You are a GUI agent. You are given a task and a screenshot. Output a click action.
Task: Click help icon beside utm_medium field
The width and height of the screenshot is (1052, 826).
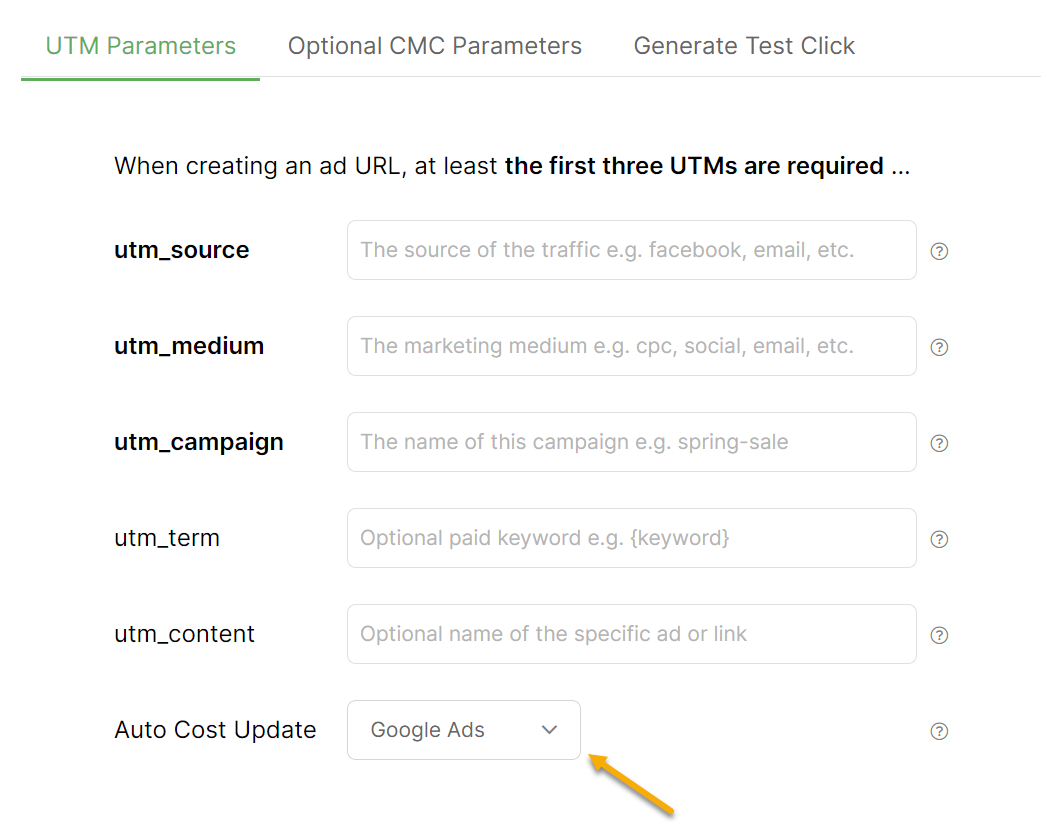point(939,347)
